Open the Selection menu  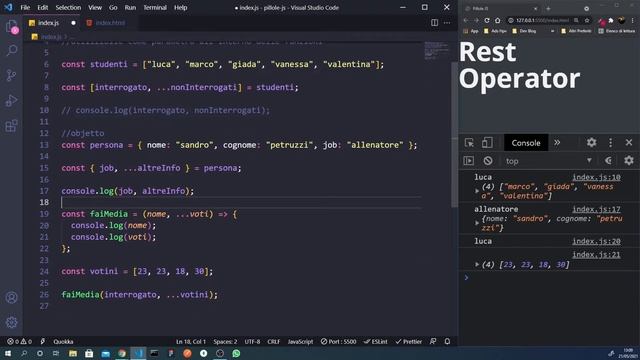[x=68, y=7]
